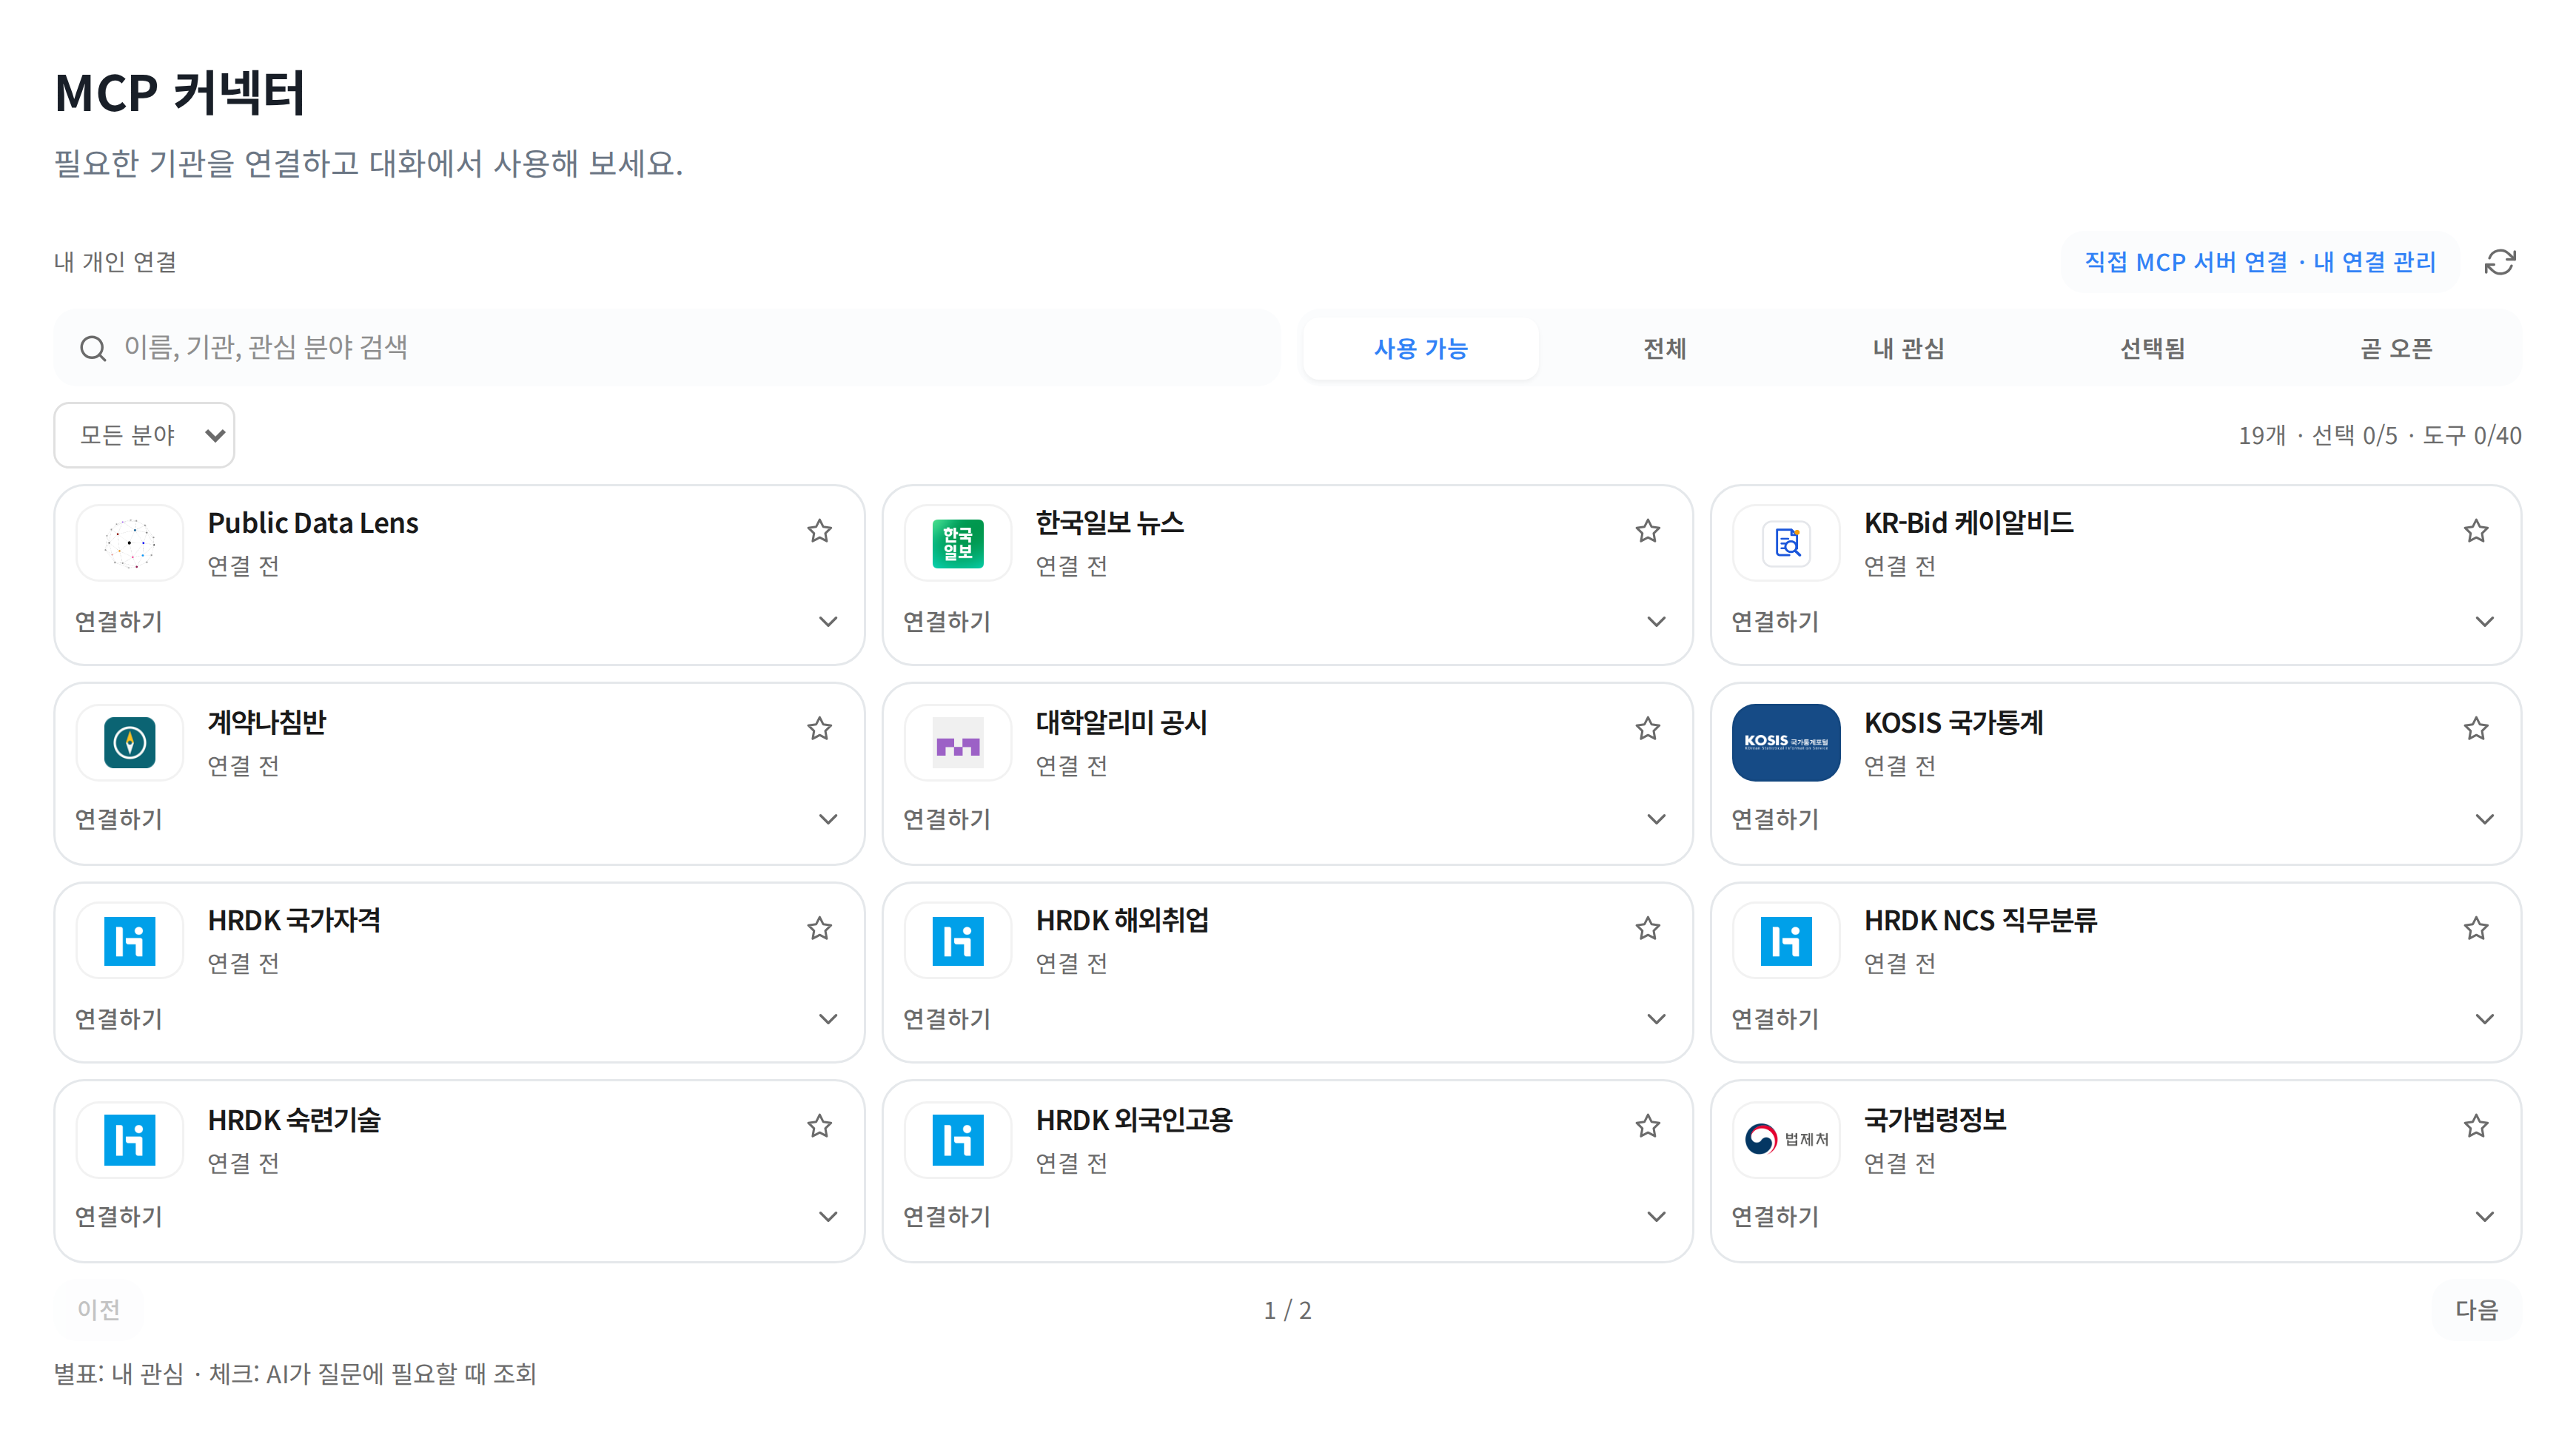Focus the 이름, 기관, 관심 분야 검색 field
Image resolution: width=2576 pixels, height=1441 pixels.
click(667, 348)
